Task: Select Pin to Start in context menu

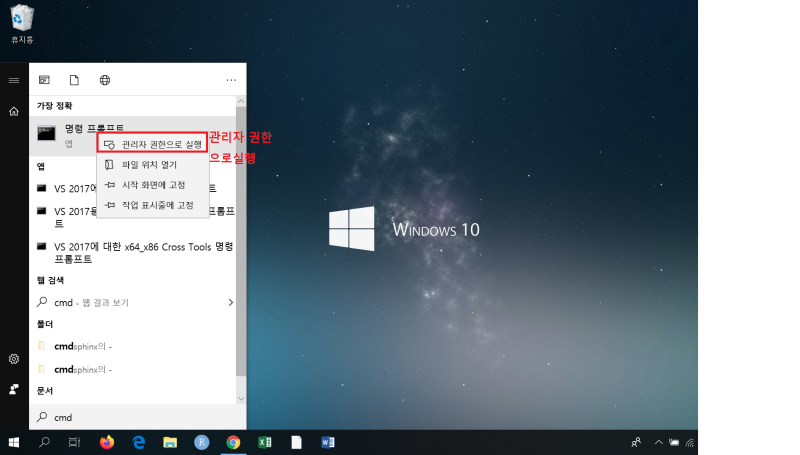Action: pyautogui.click(x=153, y=185)
